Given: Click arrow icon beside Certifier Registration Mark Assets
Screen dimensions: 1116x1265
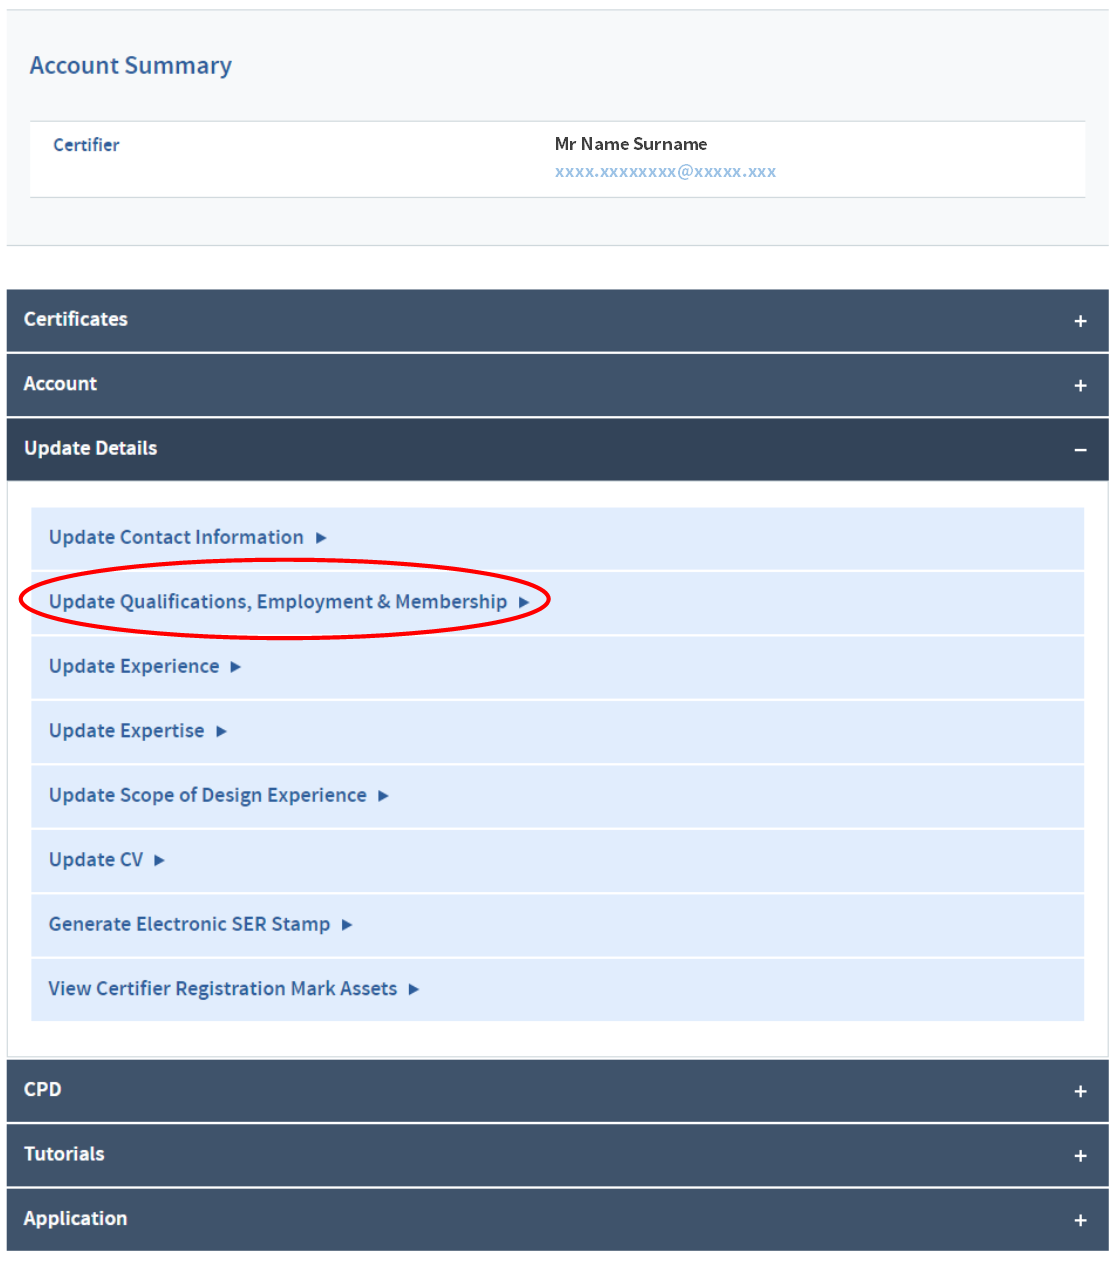Looking at the screenshot, I should pos(414,990).
